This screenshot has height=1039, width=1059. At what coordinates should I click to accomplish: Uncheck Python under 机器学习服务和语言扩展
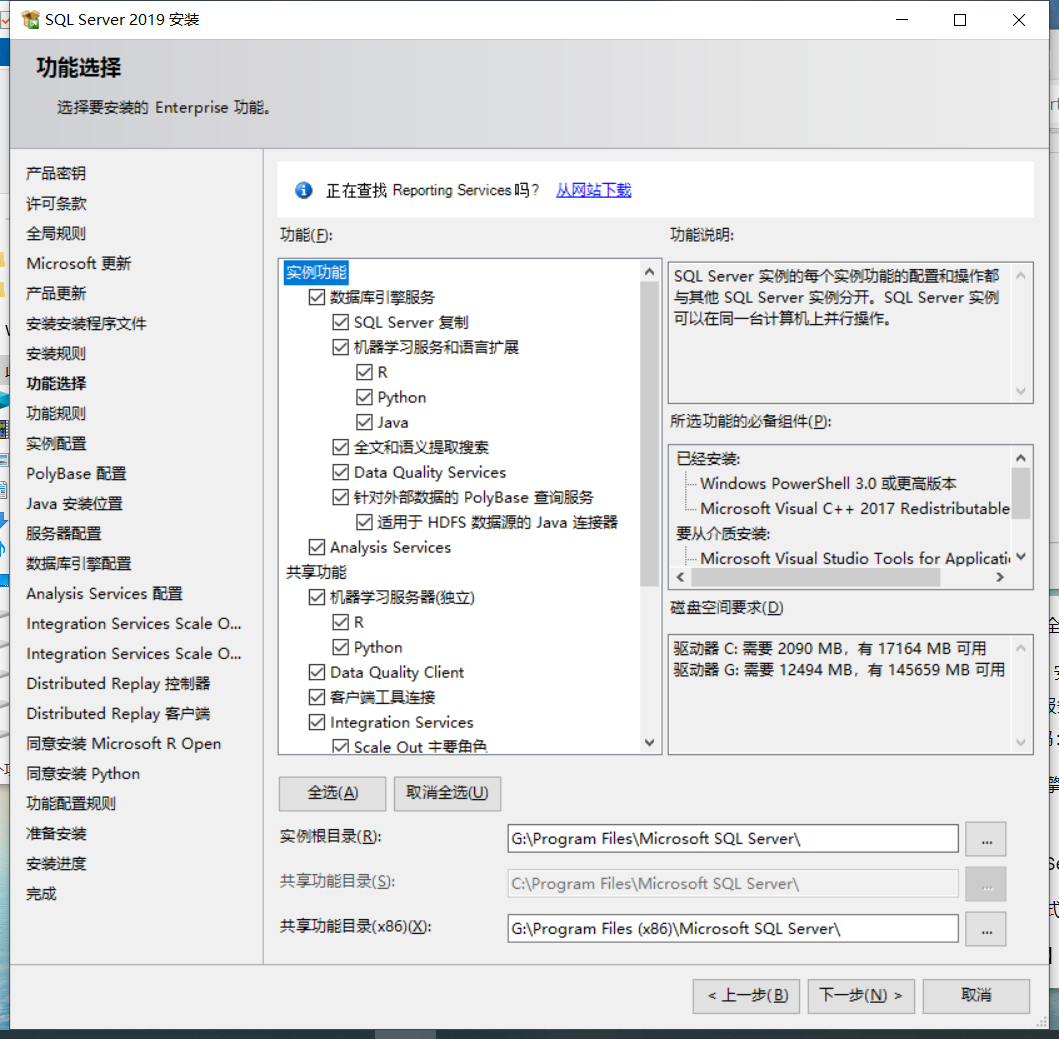364,397
